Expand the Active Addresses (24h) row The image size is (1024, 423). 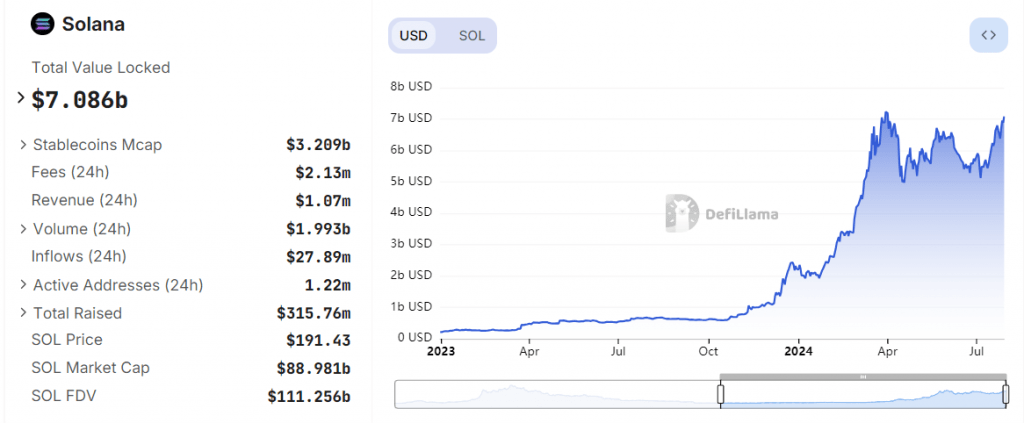coord(23,285)
